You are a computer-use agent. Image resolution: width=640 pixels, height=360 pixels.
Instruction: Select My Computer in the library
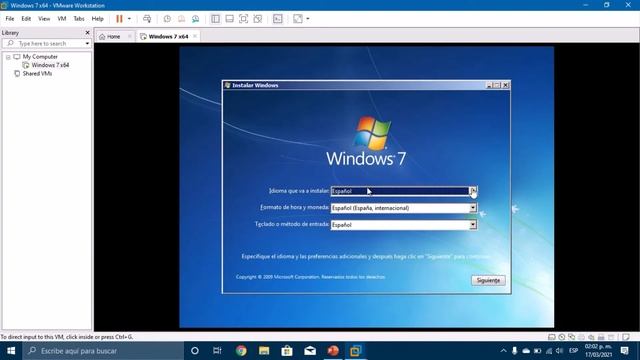tap(40, 57)
